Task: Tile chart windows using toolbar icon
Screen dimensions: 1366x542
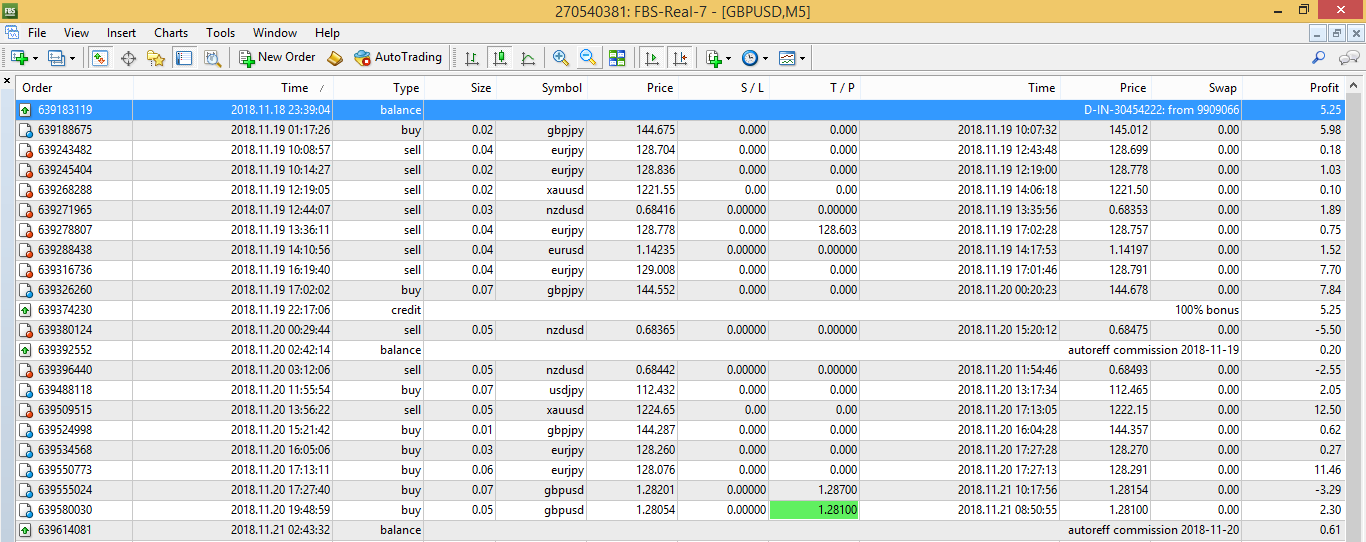Action: click(617, 58)
